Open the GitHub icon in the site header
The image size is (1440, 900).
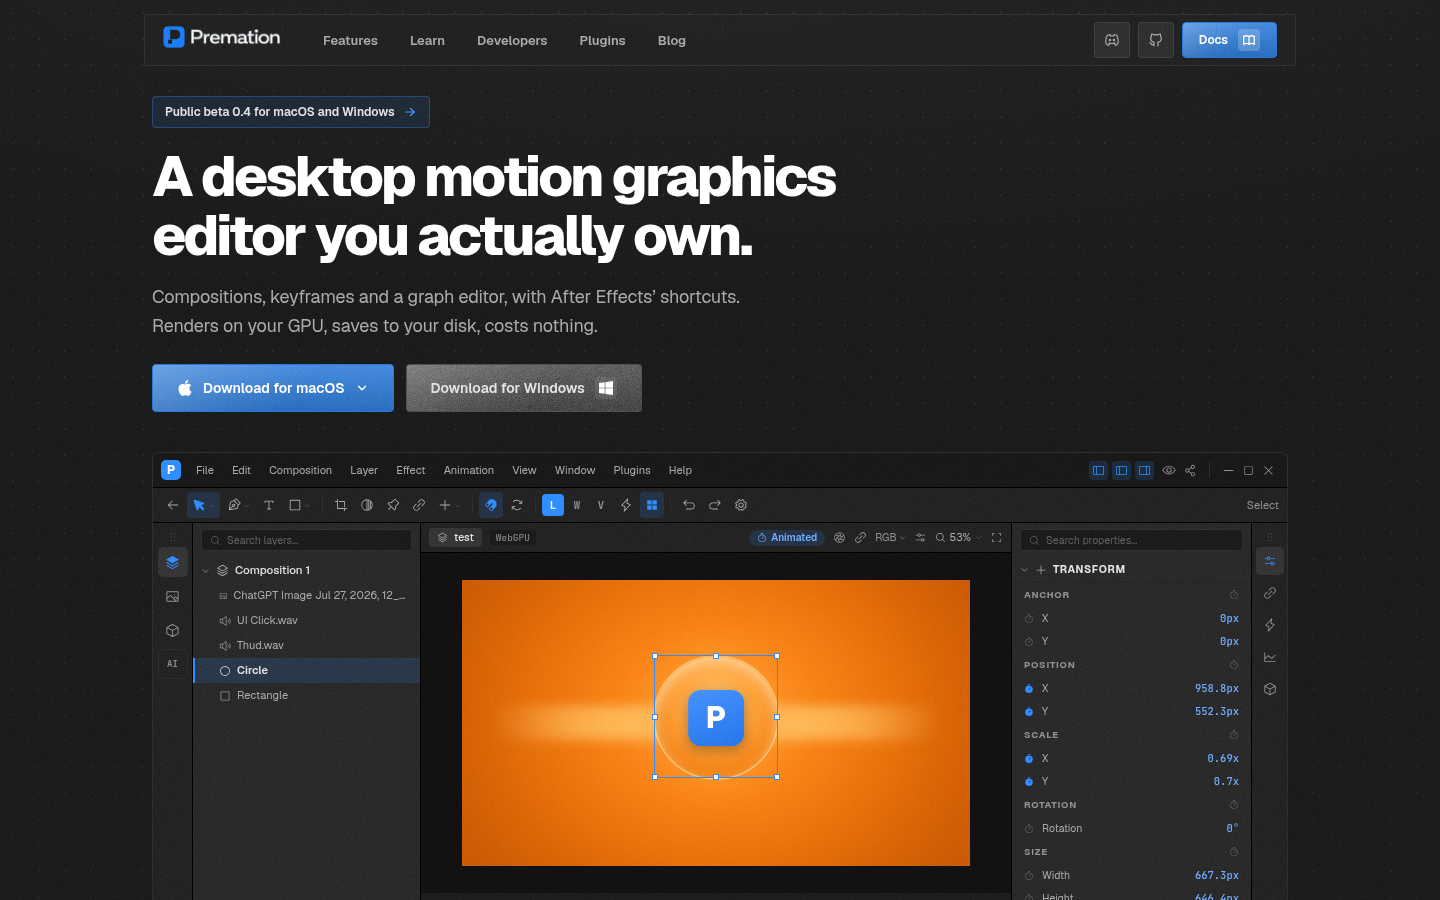[1156, 40]
